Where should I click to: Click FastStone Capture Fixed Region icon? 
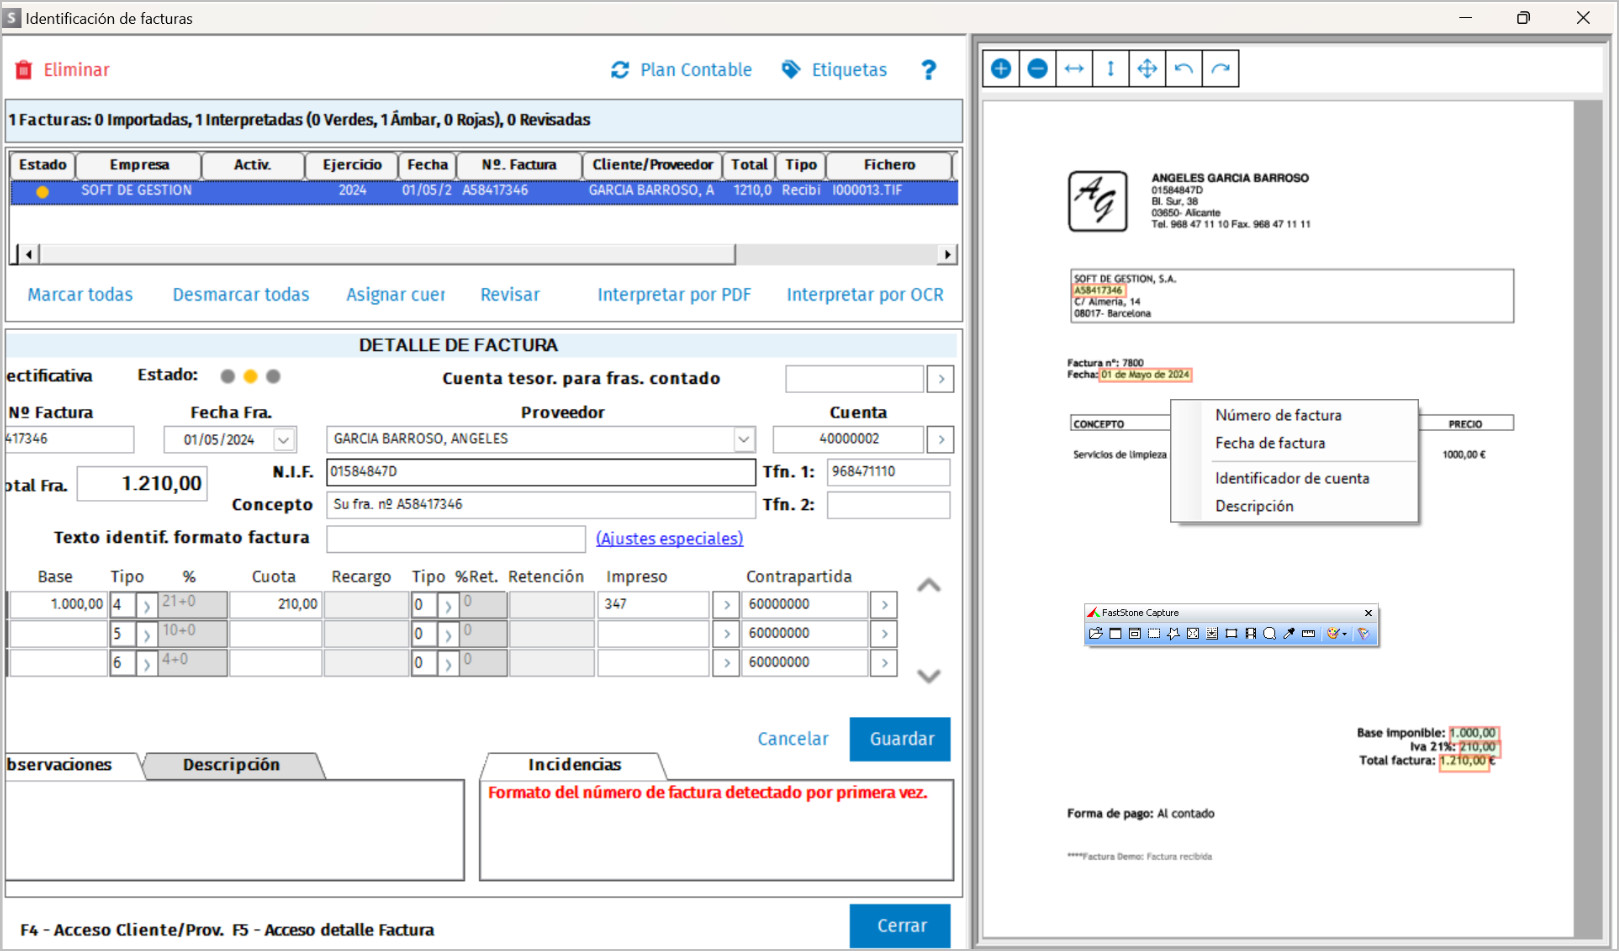coord(1231,633)
